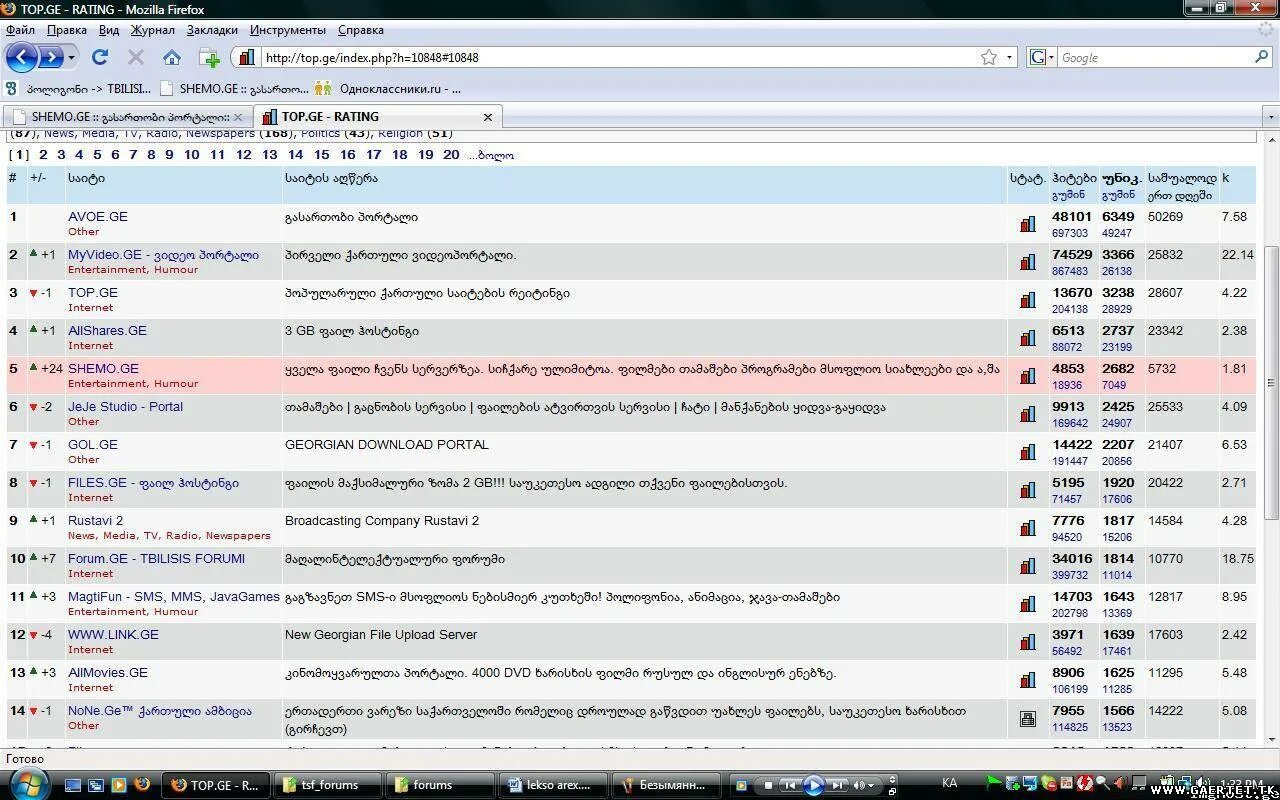
Task: Open the Журнал menu
Action: pyautogui.click(x=152, y=30)
